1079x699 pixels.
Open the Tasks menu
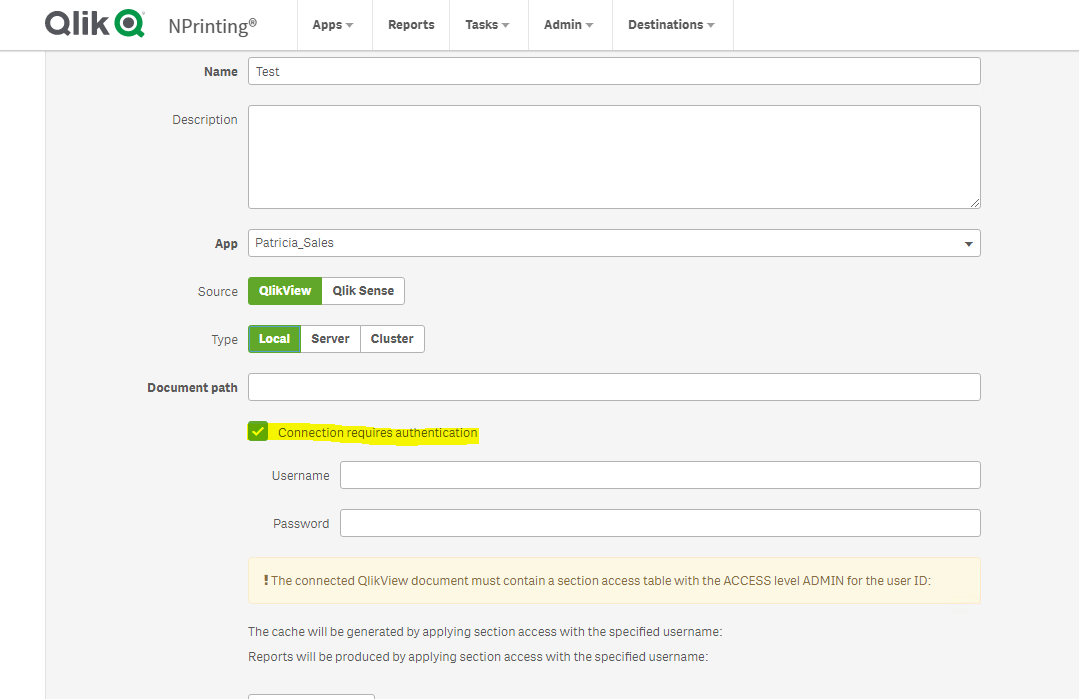tap(489, 25)
